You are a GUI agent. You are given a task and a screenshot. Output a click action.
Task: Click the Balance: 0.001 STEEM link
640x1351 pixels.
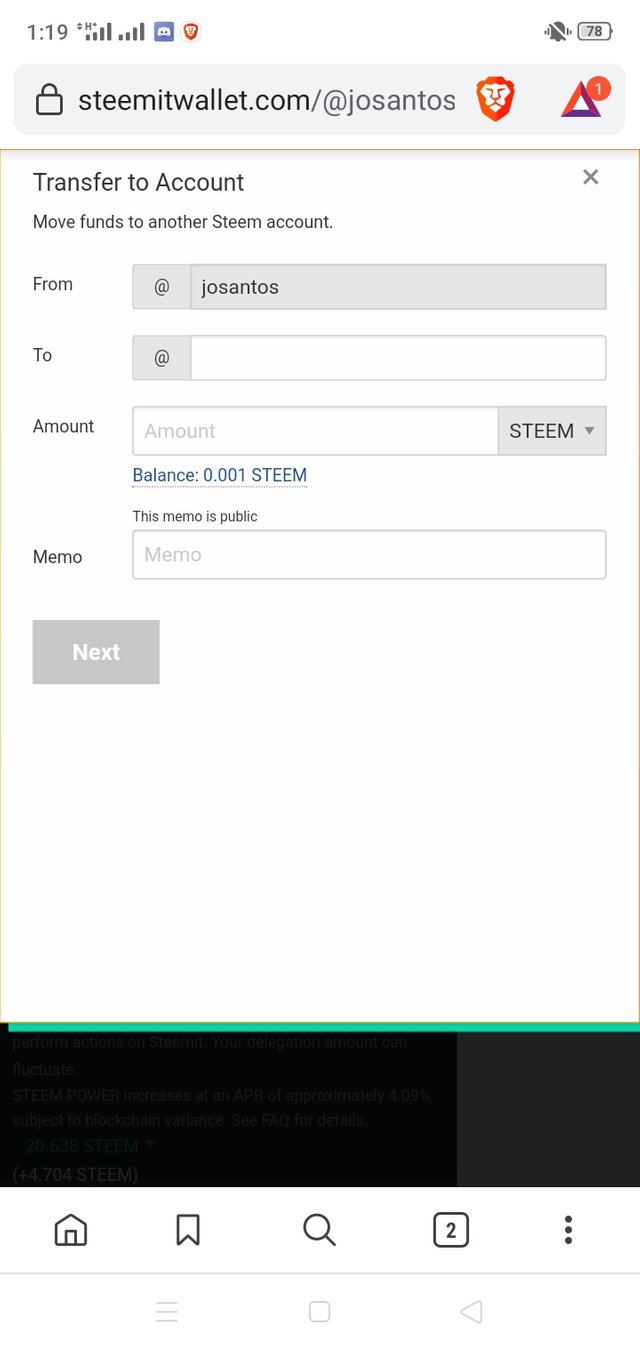(x=220, y=475)
